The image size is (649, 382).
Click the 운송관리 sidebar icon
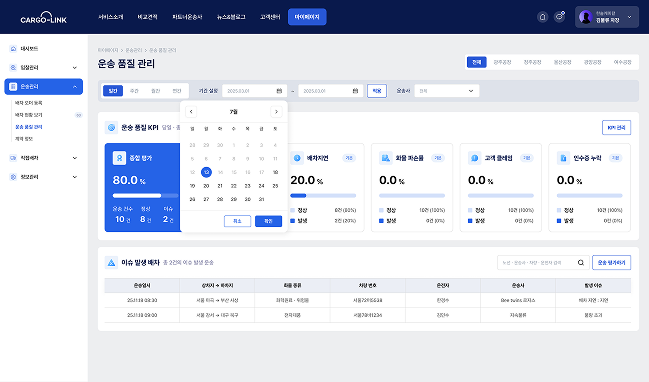(13, 86)
